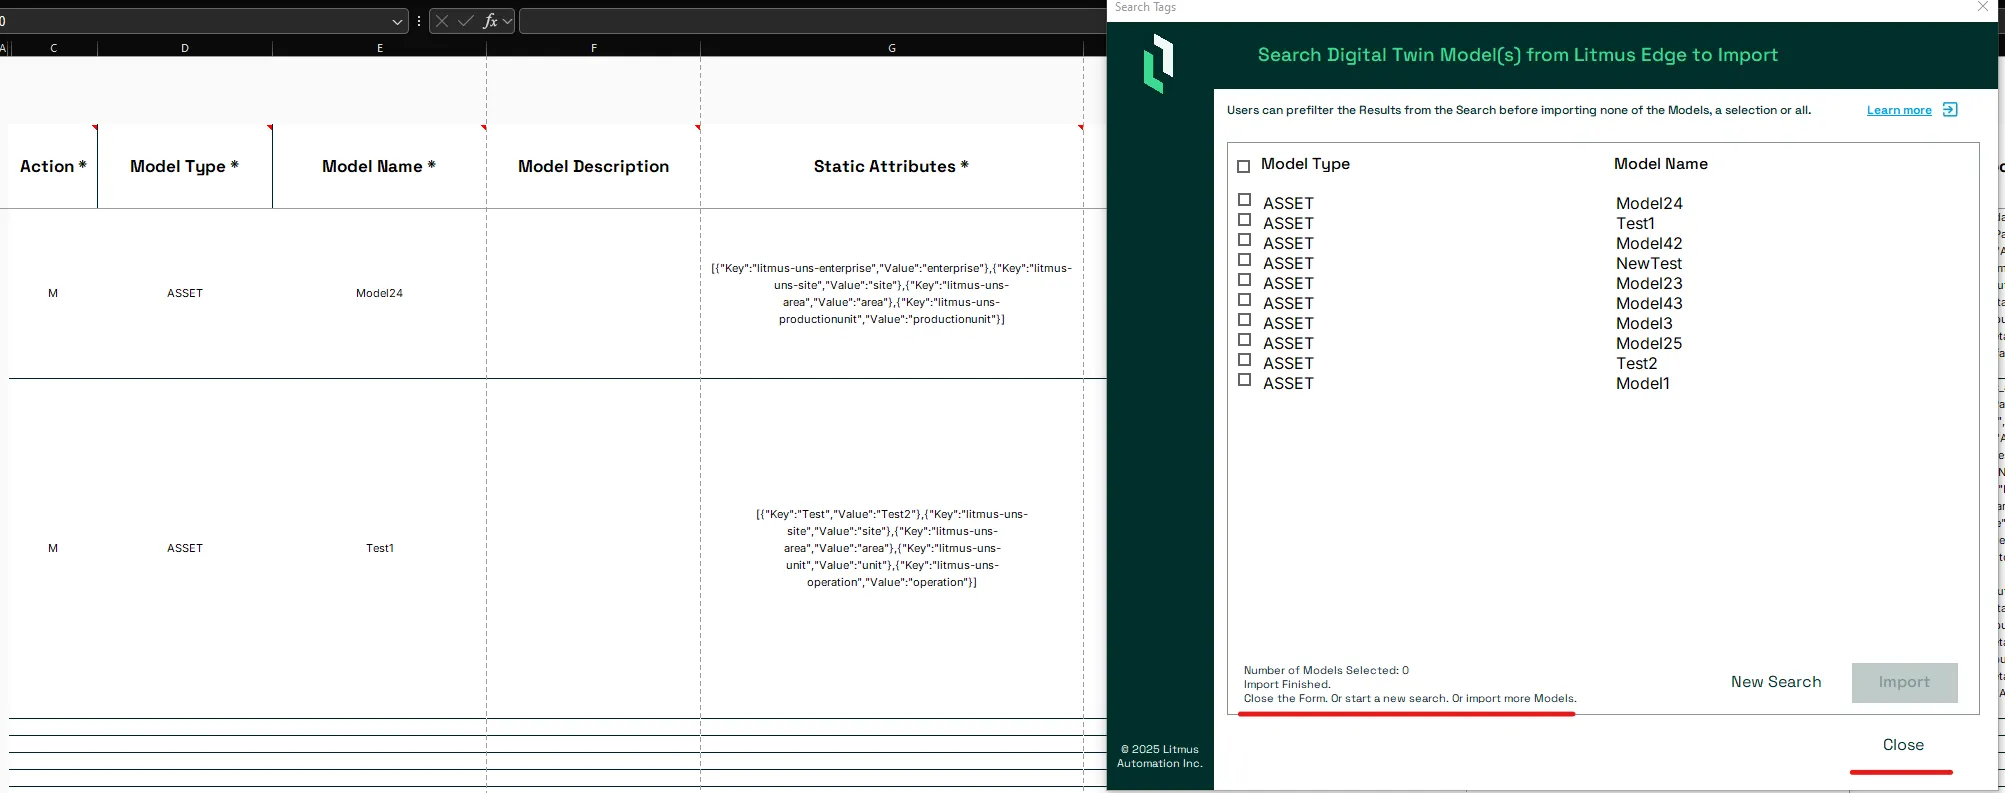Screen dimensions: 2005x793
Task: Click the Close button in the dialog
Action: tap(1903, 745)
